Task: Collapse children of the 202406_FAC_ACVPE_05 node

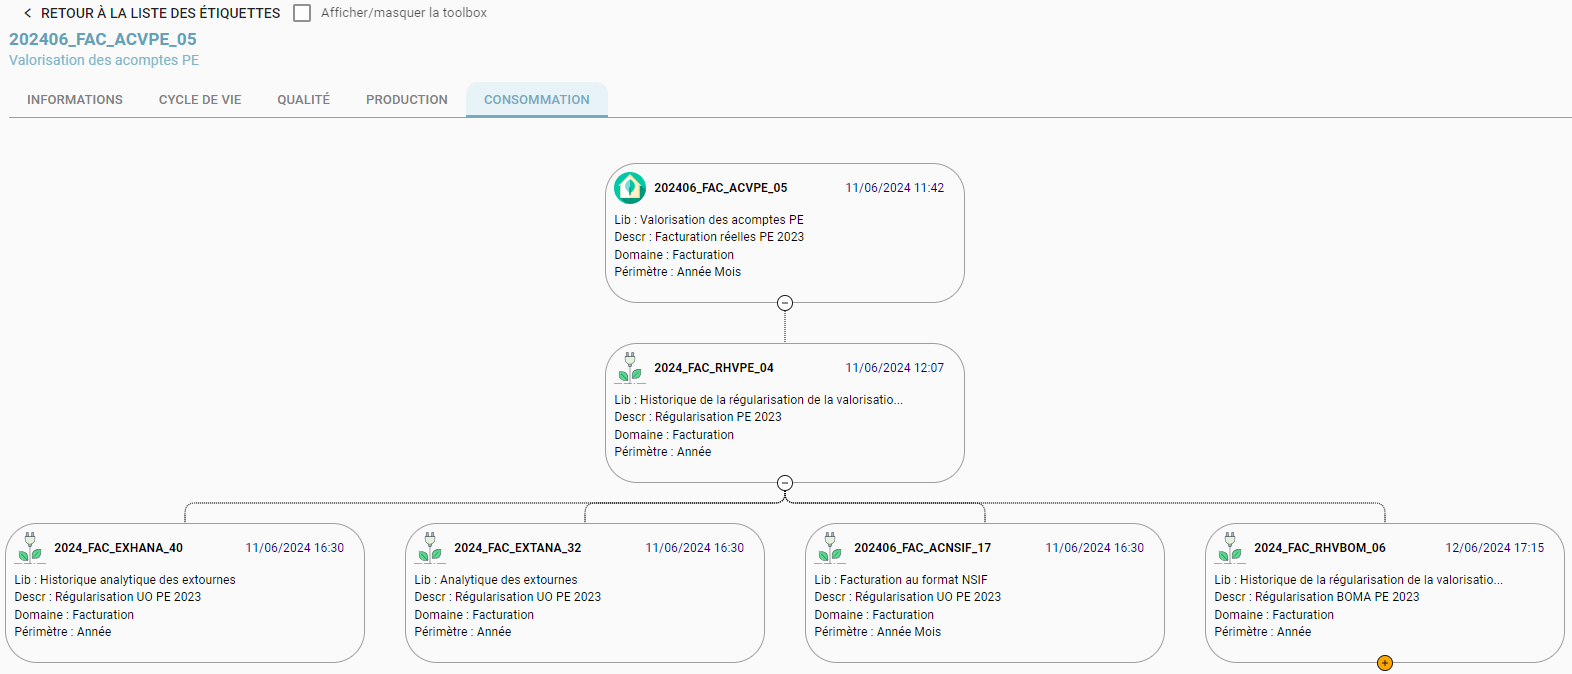Action: tap(785, 303)
